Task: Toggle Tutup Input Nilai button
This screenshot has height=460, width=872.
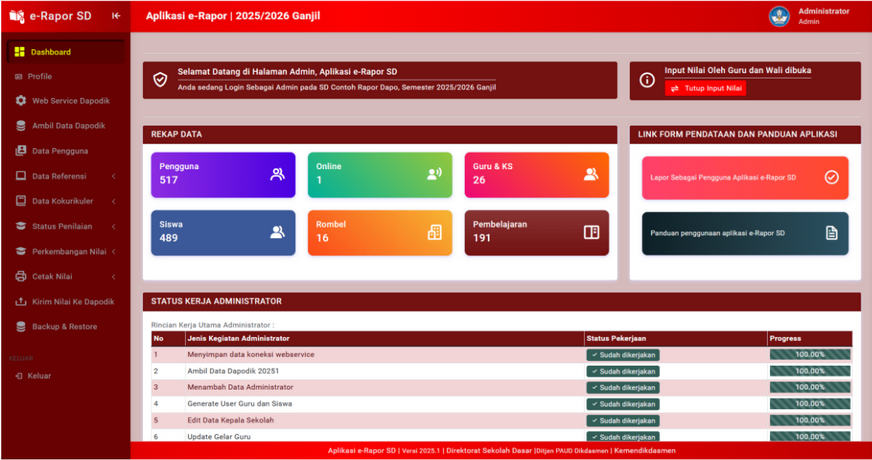Action: coord(705,89)
